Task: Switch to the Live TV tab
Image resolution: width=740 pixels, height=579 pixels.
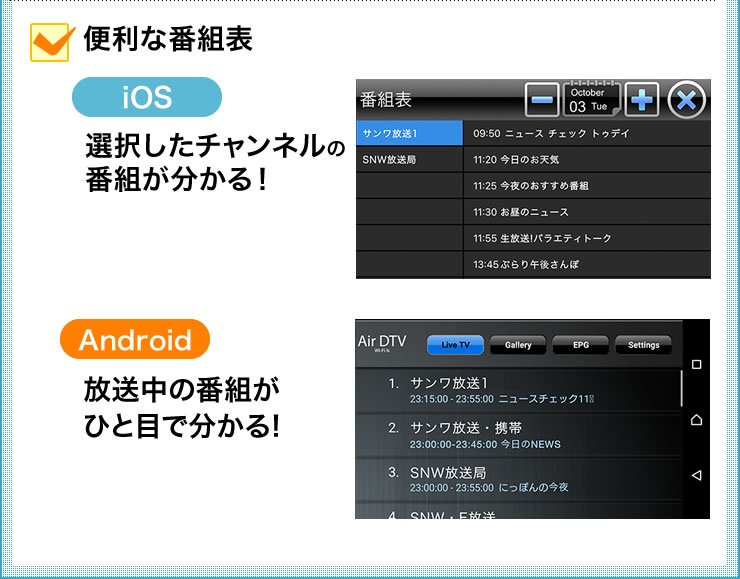Action: 455,345
